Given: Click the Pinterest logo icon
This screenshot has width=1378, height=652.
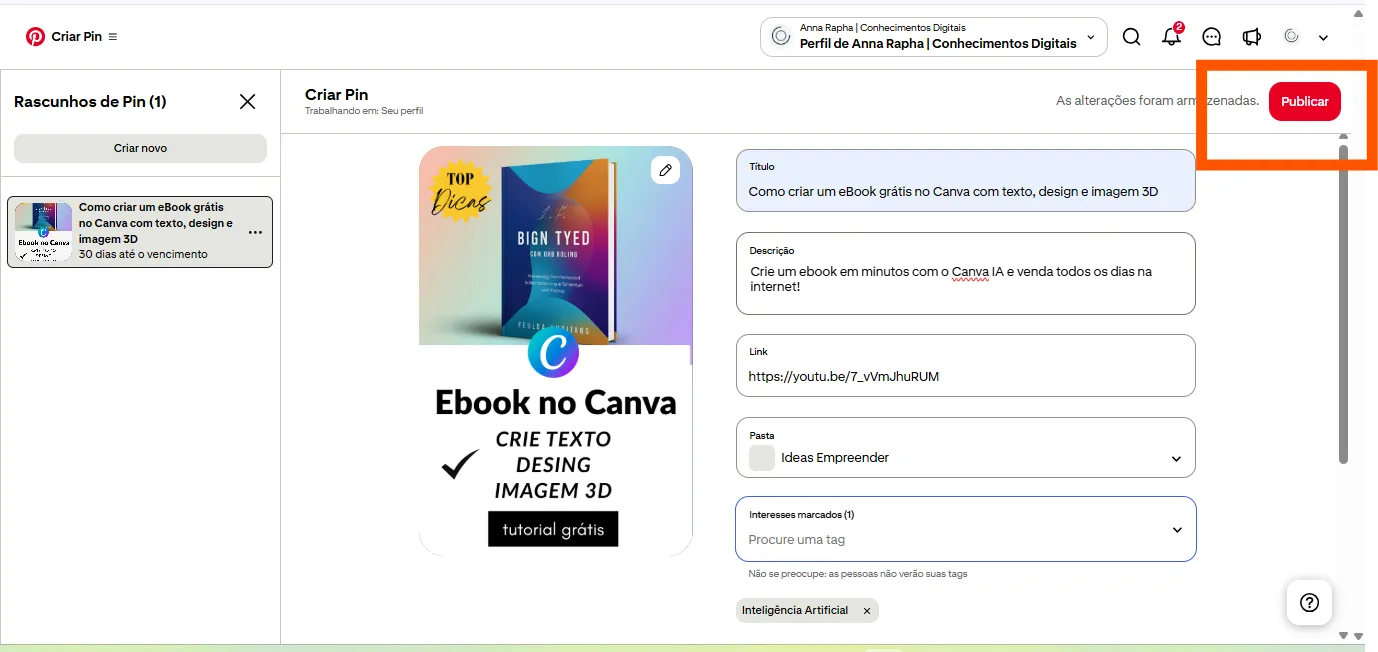Looking at the screenshot, I should tap(35, 36).
